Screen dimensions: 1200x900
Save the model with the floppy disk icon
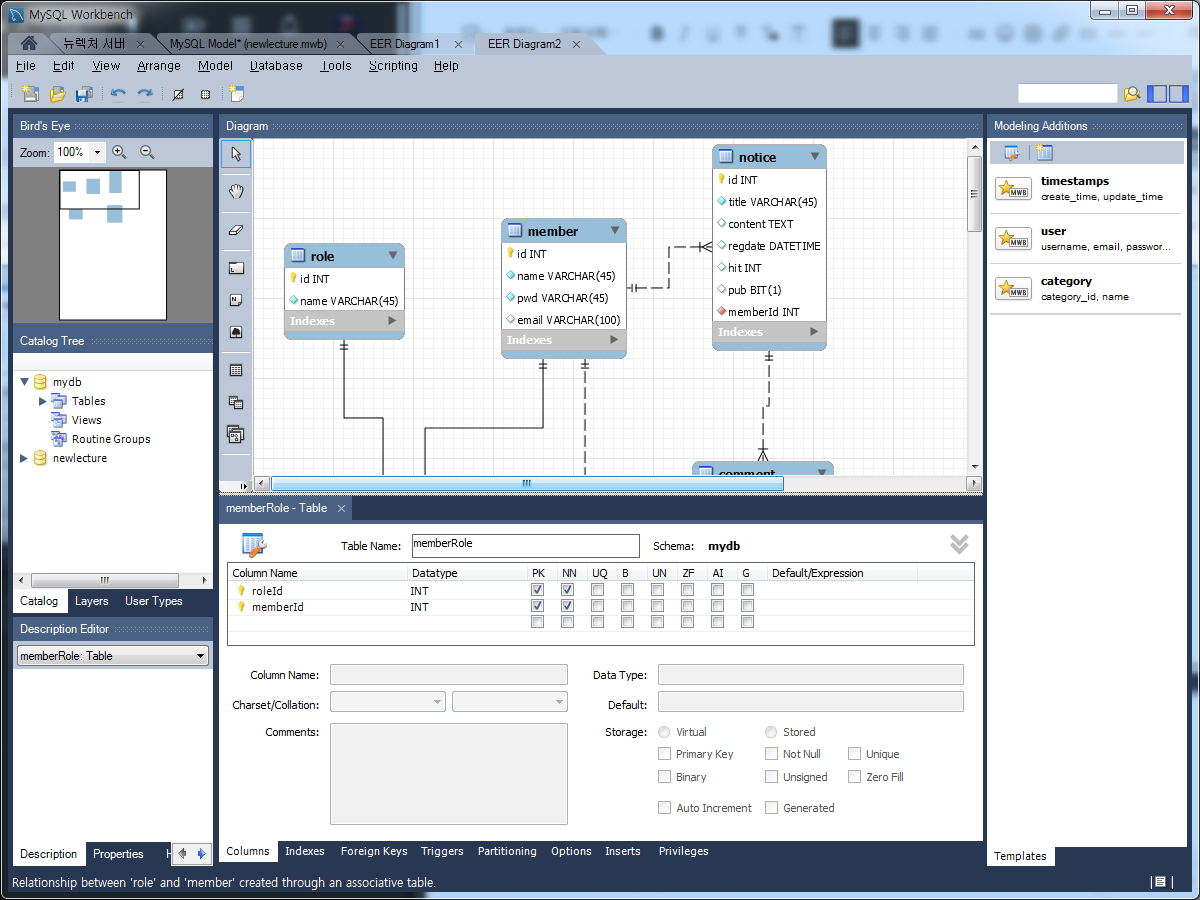[x=85, y=94]
